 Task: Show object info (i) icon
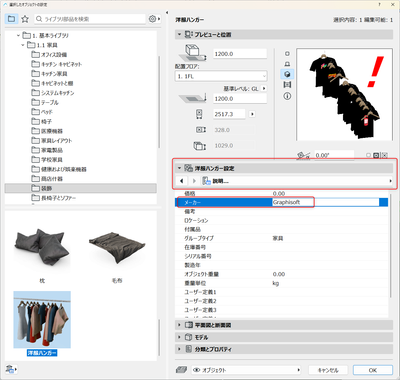pyautogui.click(x=287, y=96)
